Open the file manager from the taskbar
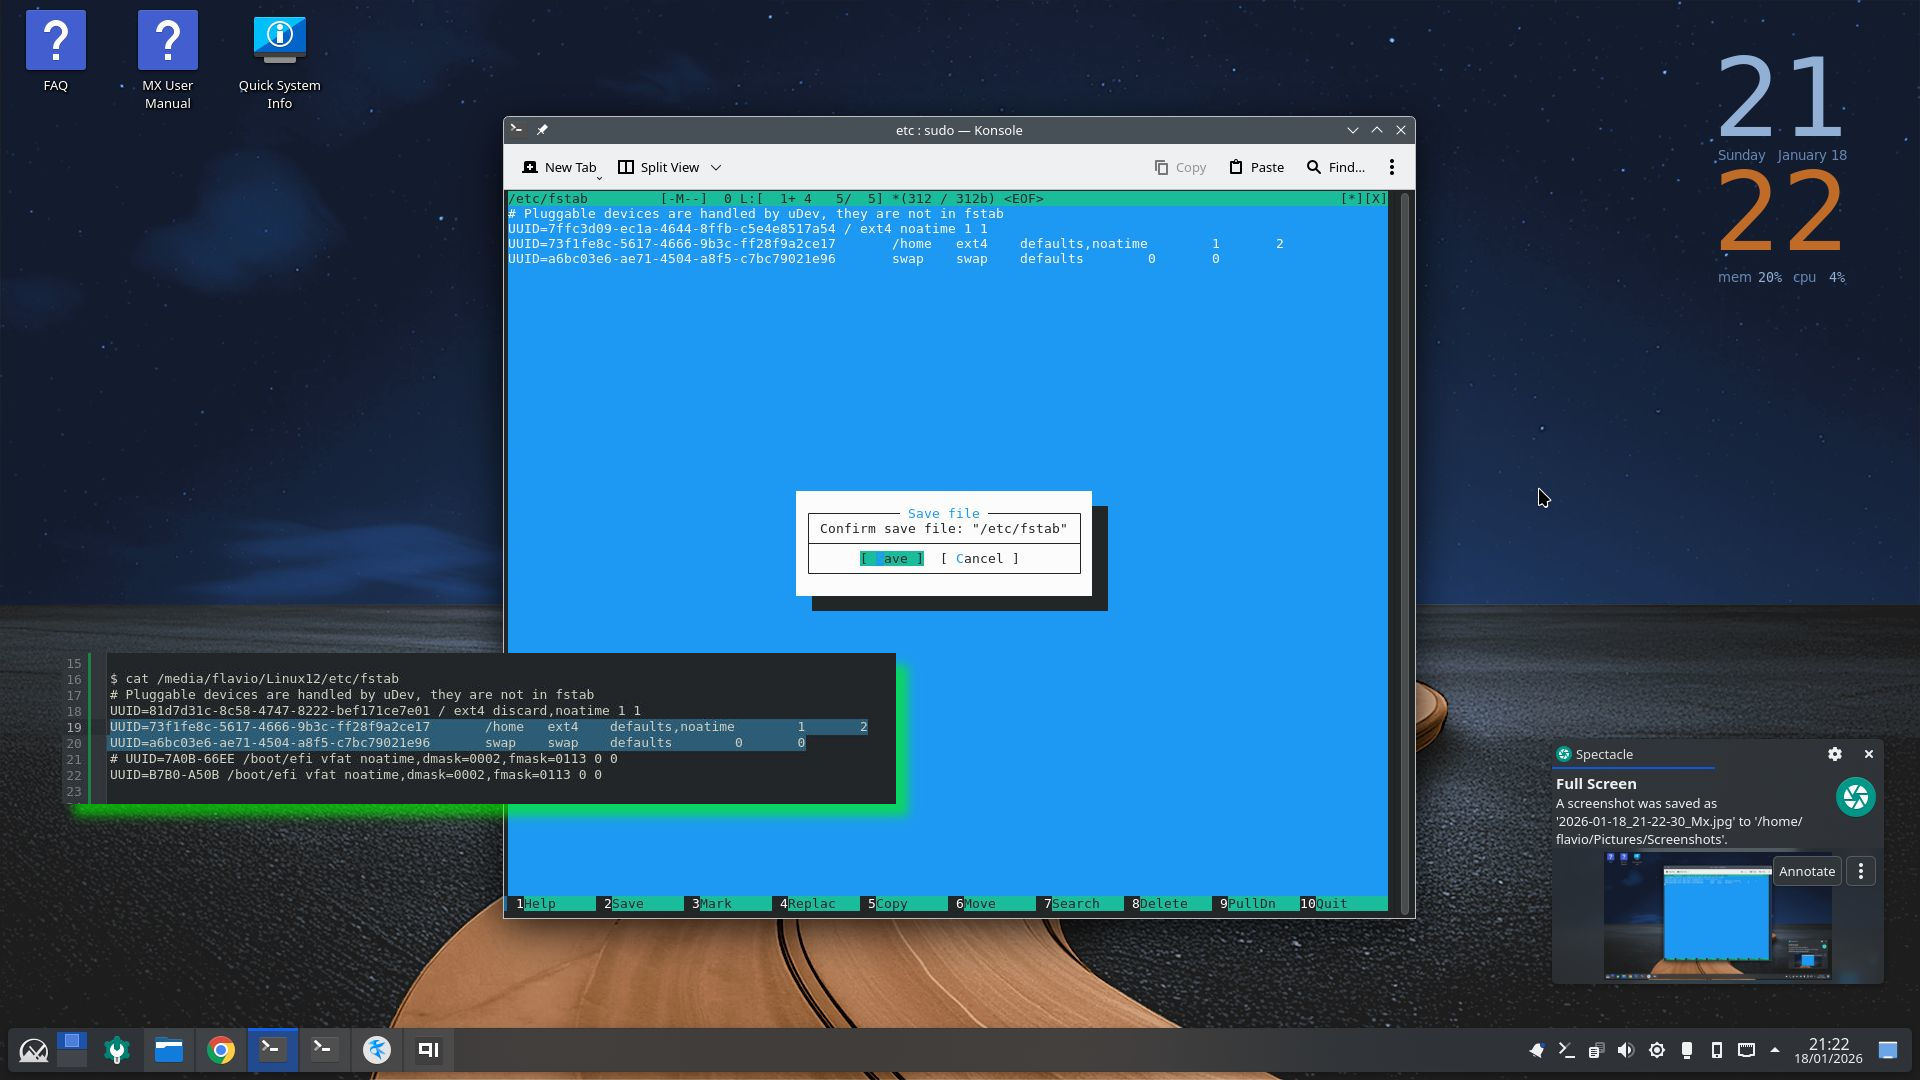Image resolution: width=1920 pixels, height=1080 pixels. [x=169, y=1050]
